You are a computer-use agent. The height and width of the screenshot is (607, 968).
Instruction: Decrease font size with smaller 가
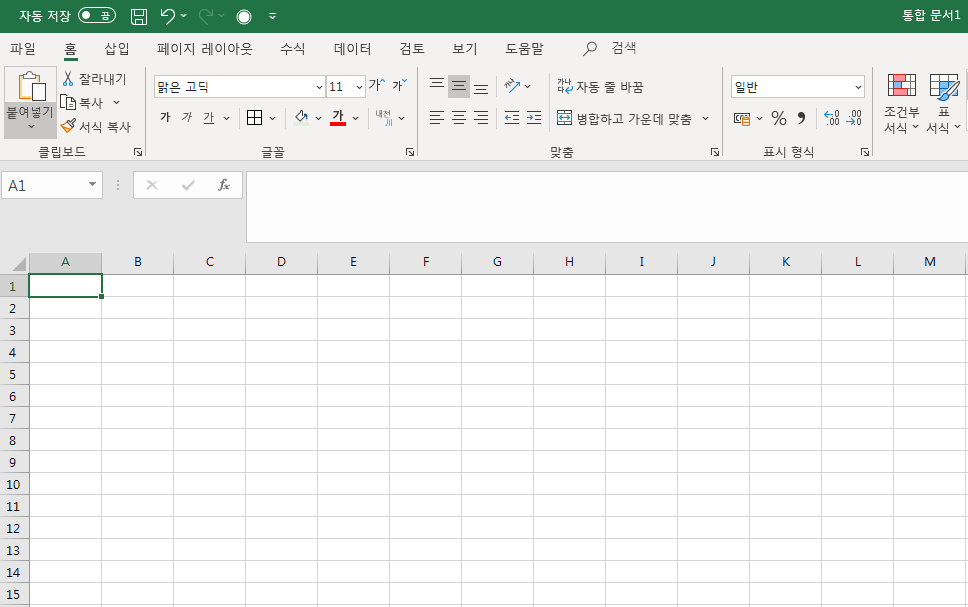[399, 85]
